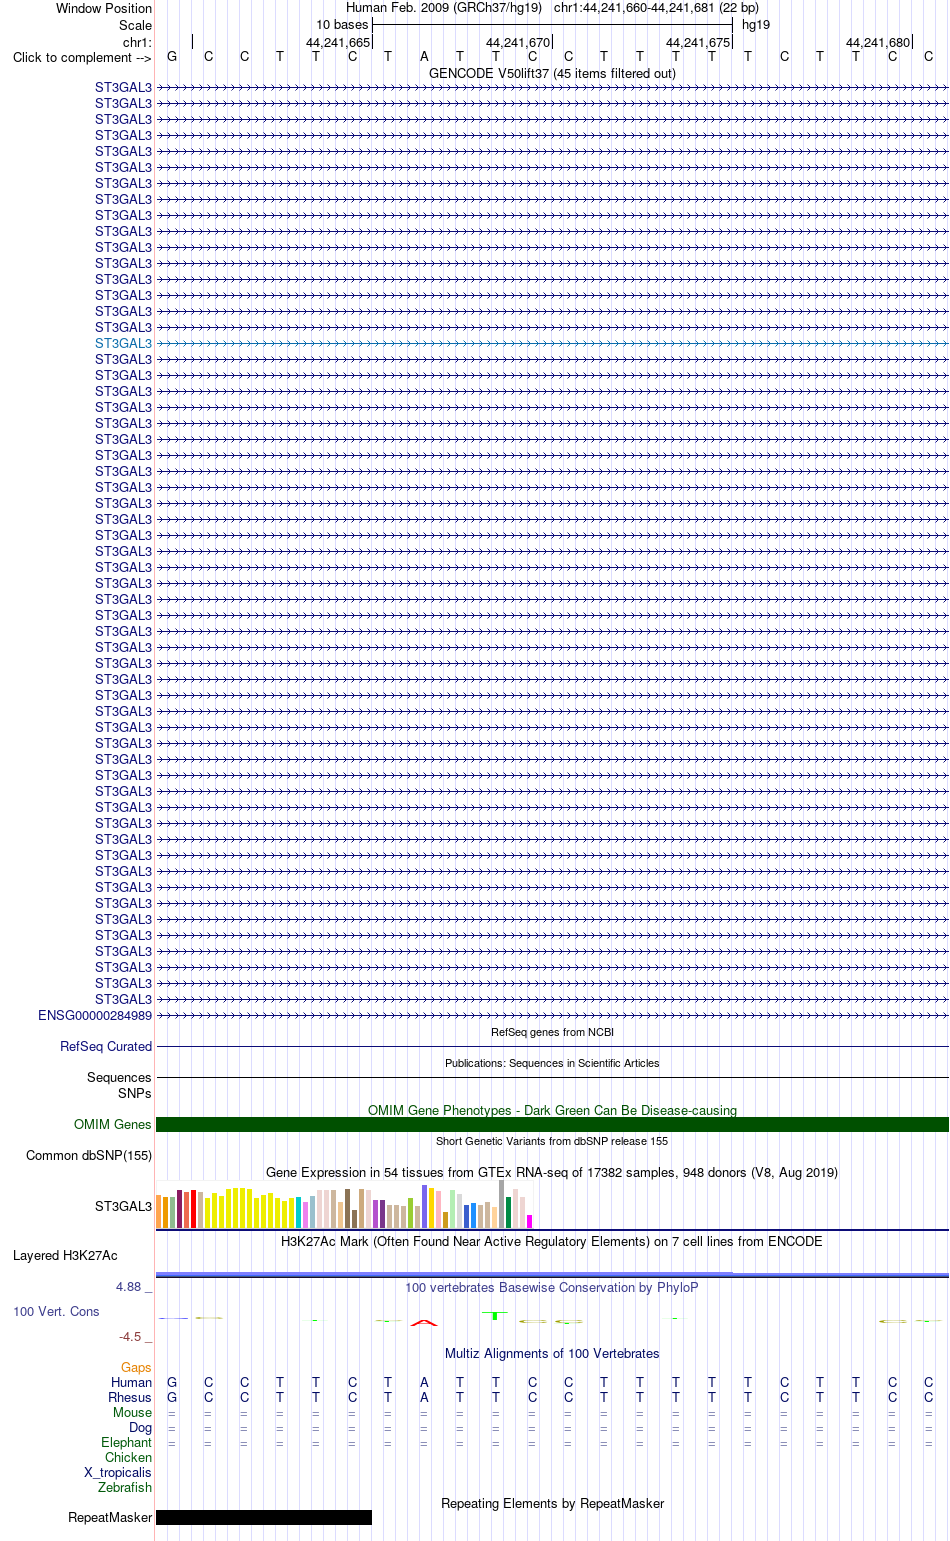Click the 'Chicken' alignment row label
The width and height of the screenshot is (950, 1541).
coord(129,1457)
